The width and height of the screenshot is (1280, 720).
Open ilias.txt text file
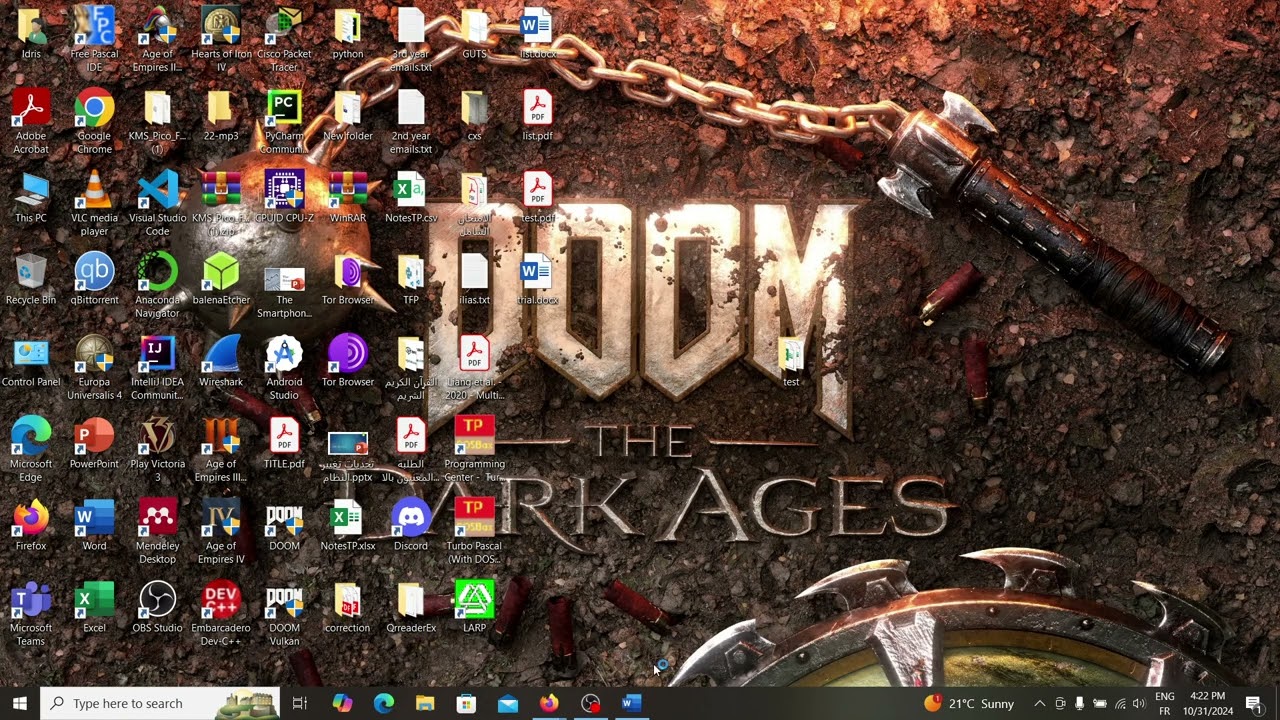tap(474, 279)
